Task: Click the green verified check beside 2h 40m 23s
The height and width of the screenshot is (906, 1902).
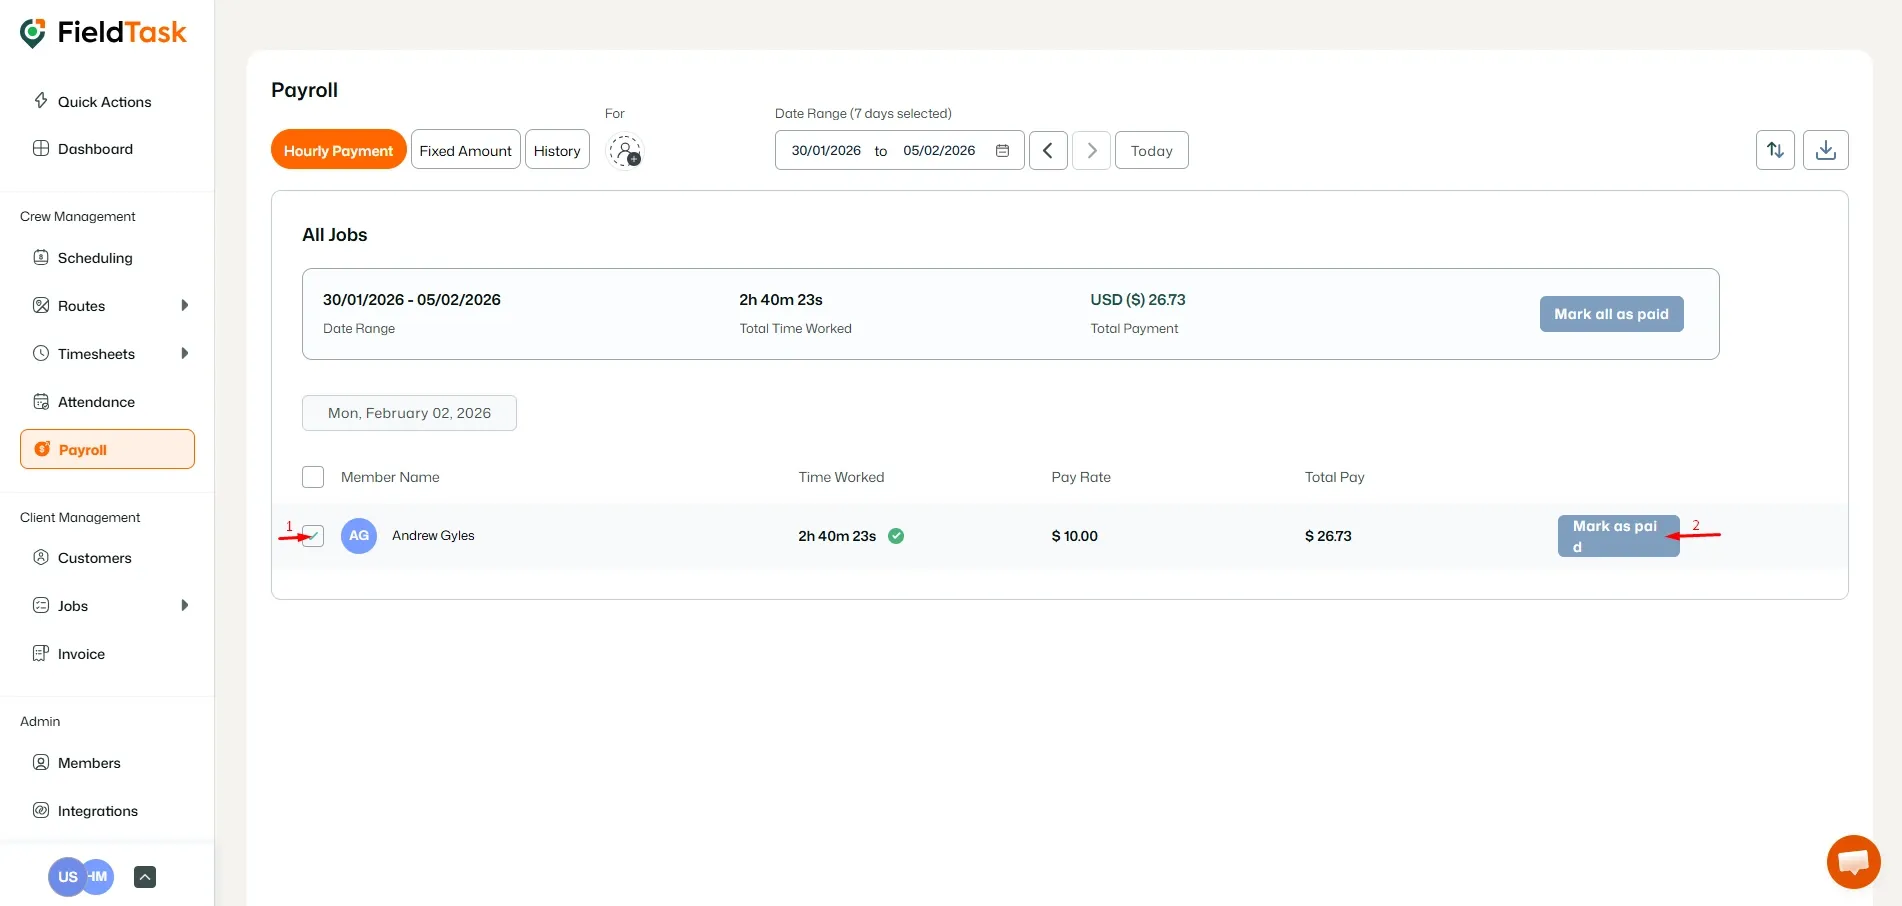Action: pyautogui.click(x=896, y=536)
